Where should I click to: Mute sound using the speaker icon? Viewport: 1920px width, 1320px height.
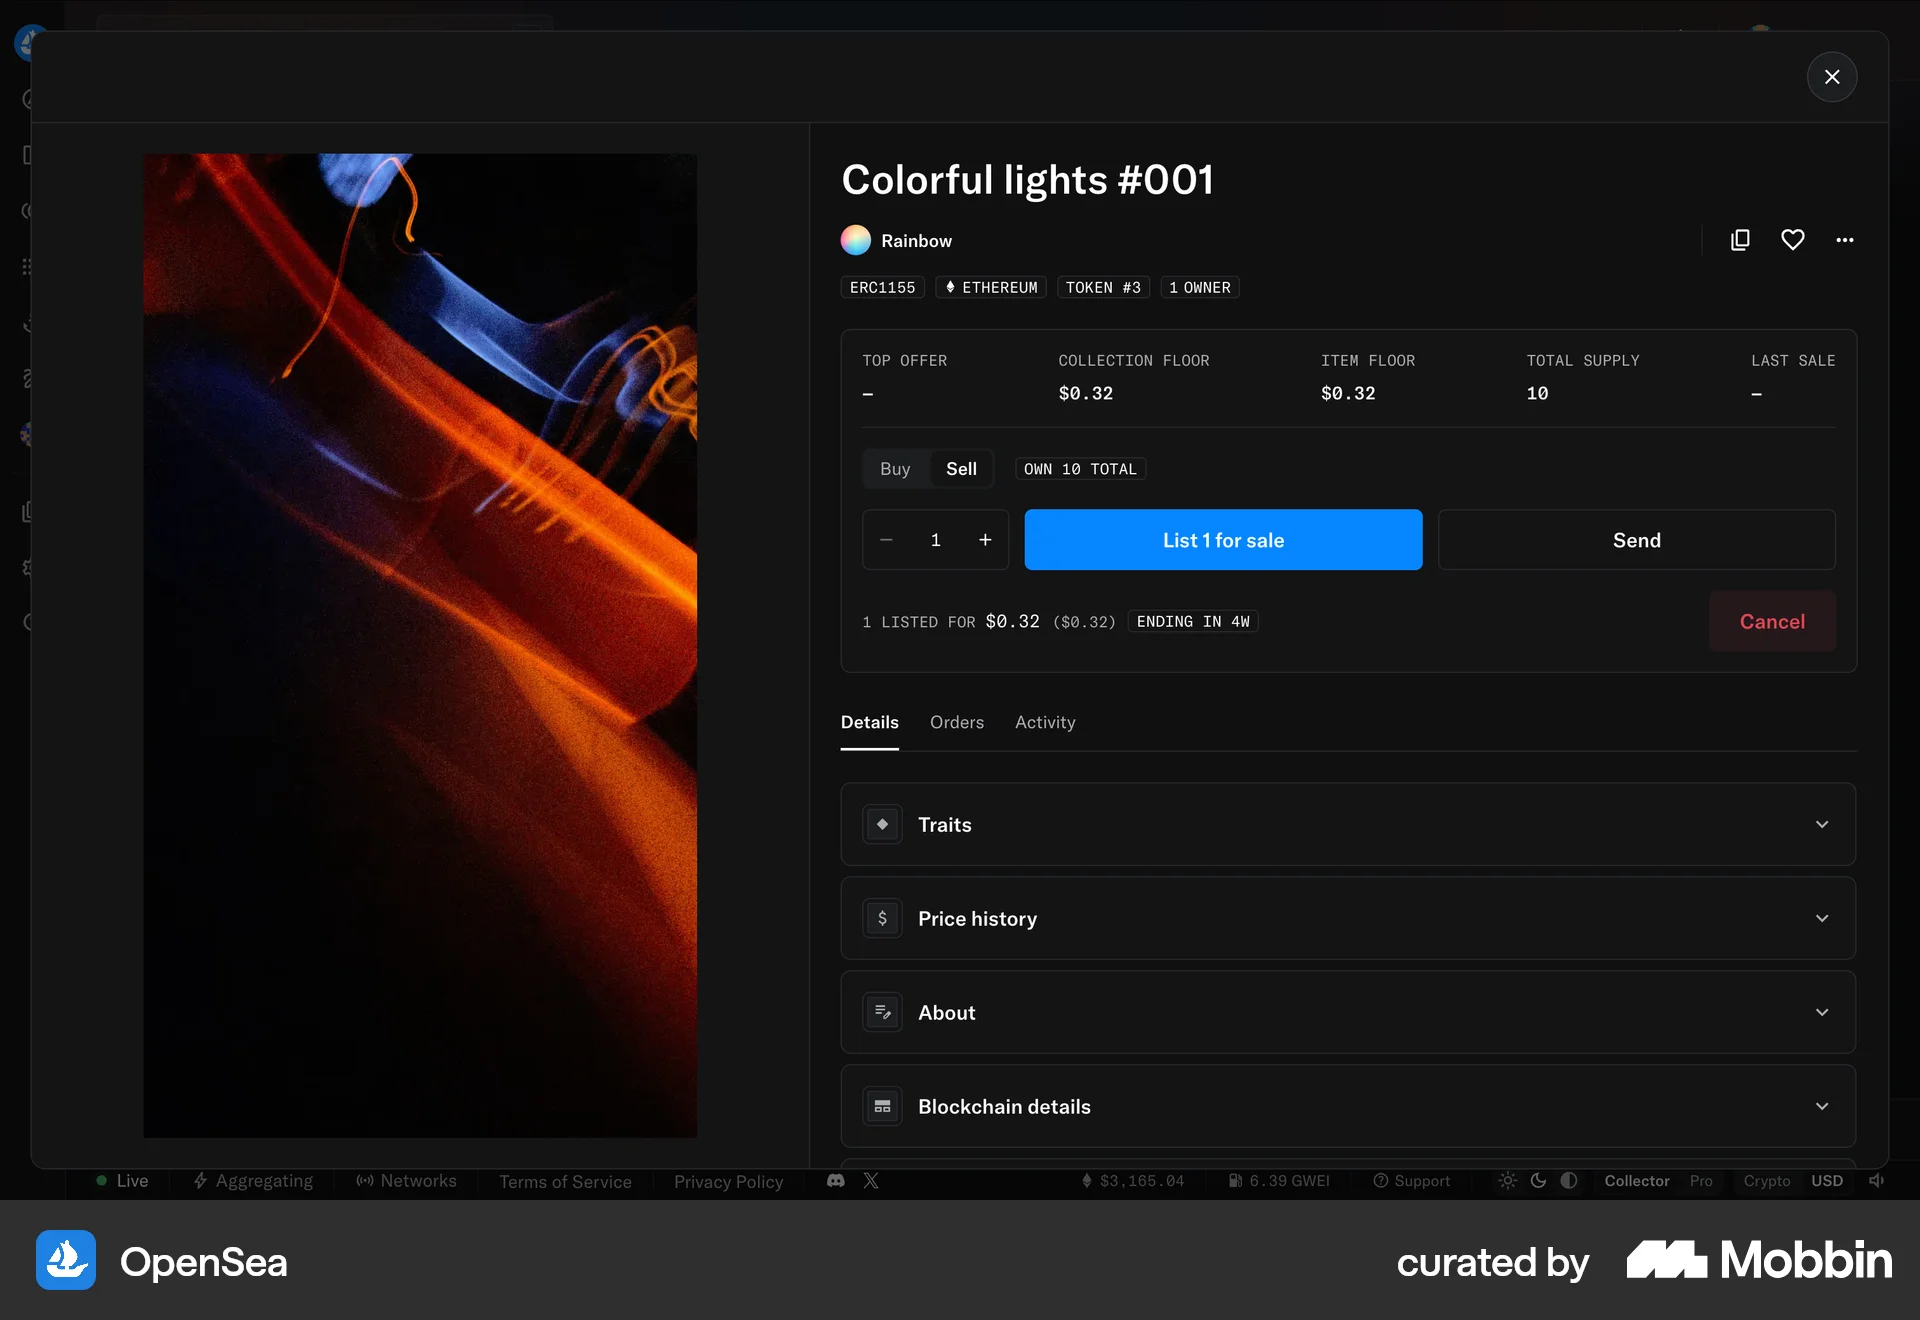tap(1877, 1181)
